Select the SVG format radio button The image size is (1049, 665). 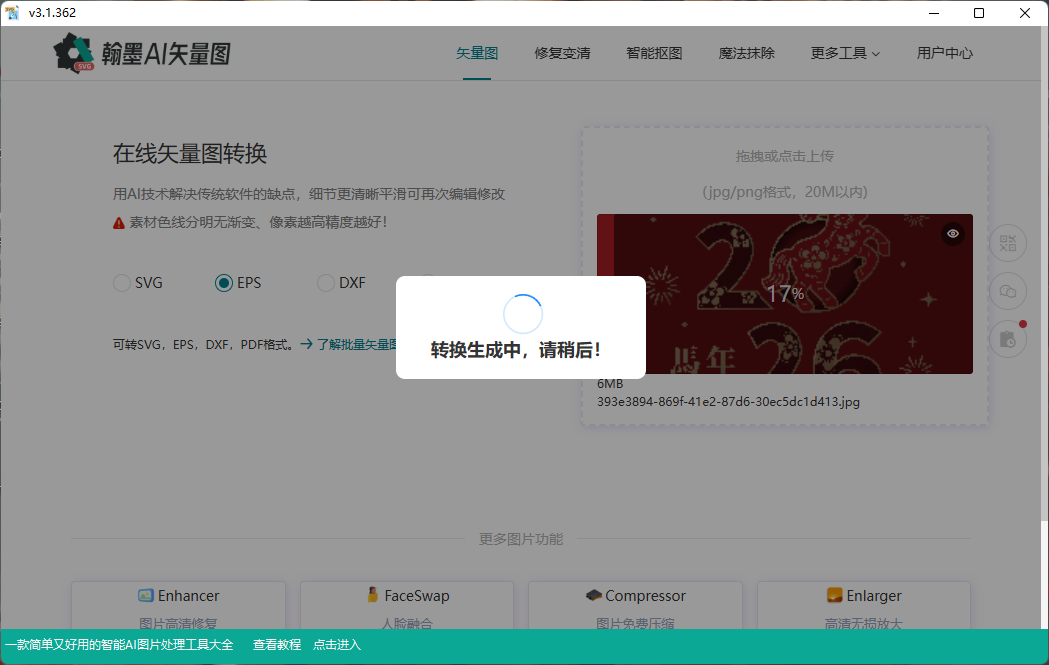click(x=122, y=283)
